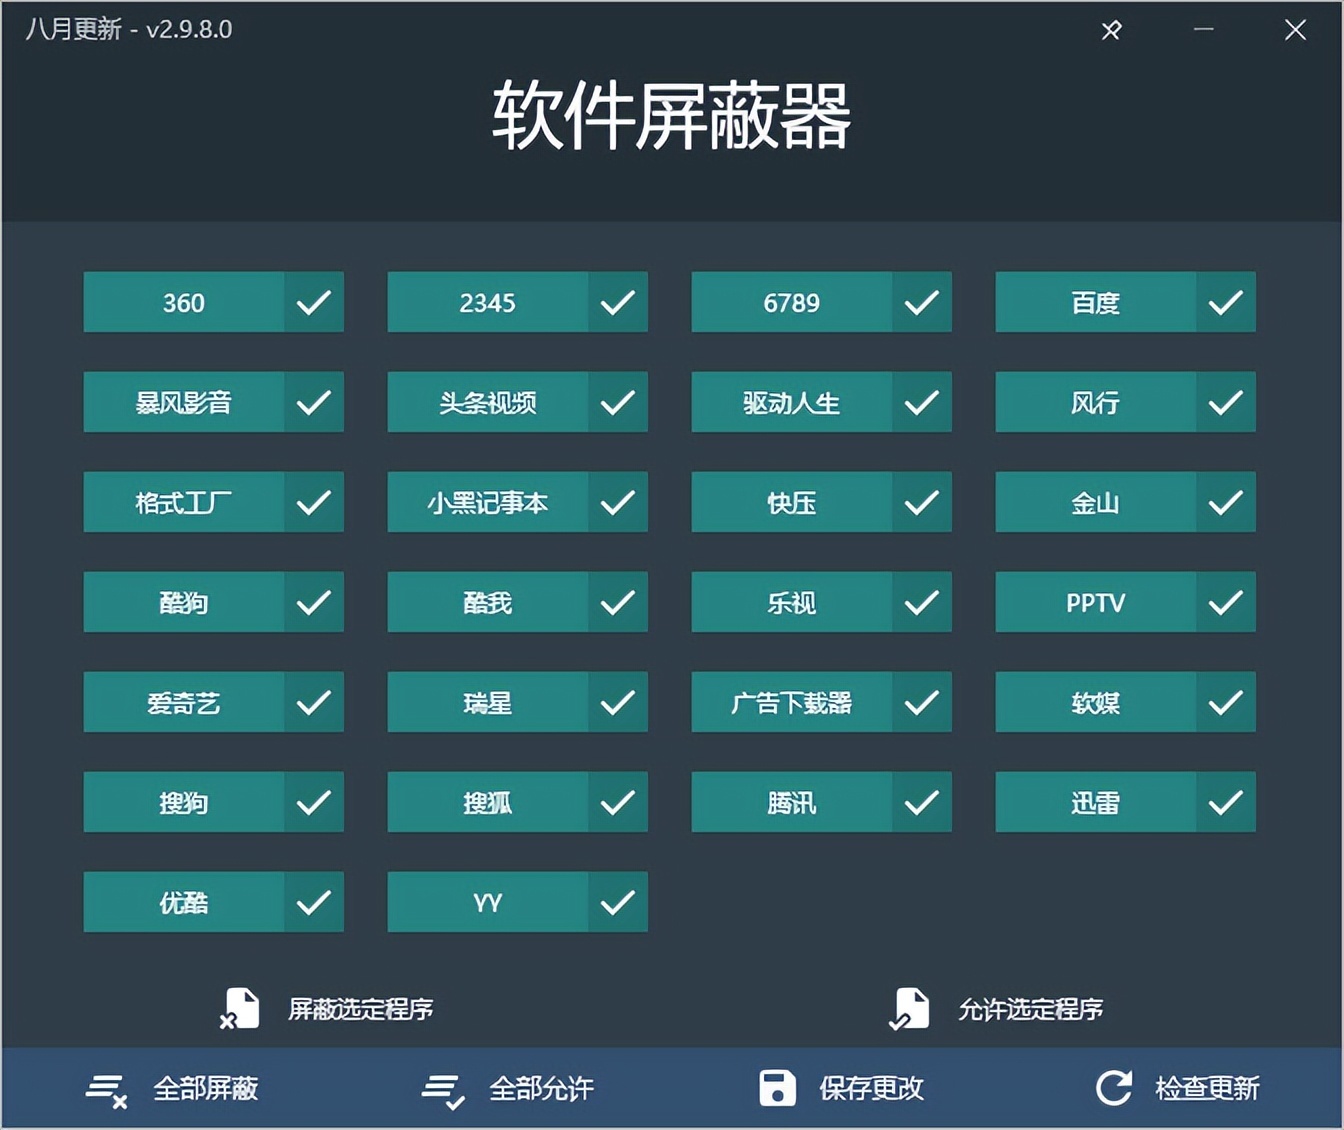Click the 驱动人生 tile label
The width and height of the screenshot is (1344, 1130).
point(790,402)
